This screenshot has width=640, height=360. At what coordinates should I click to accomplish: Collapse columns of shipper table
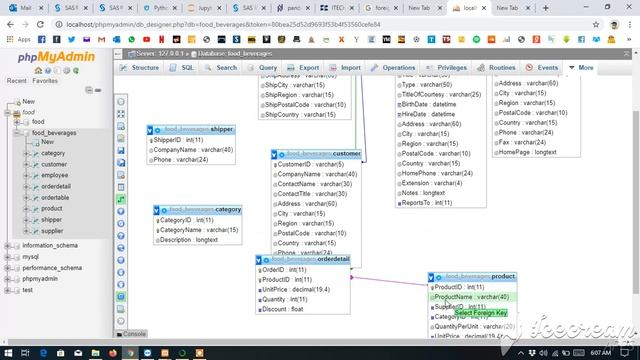point(150,130)
